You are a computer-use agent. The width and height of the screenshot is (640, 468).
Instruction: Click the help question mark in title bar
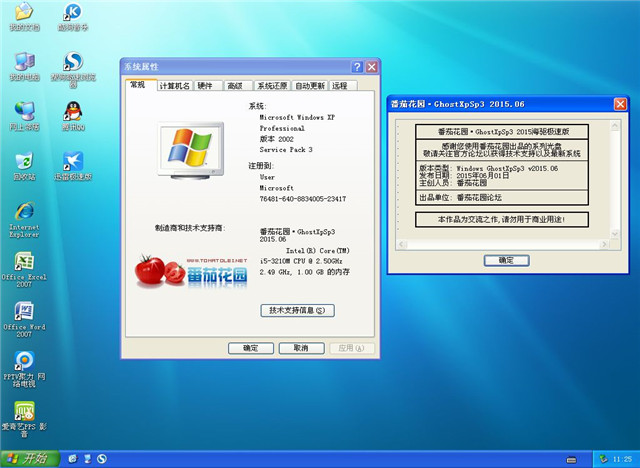pos(355,67)
